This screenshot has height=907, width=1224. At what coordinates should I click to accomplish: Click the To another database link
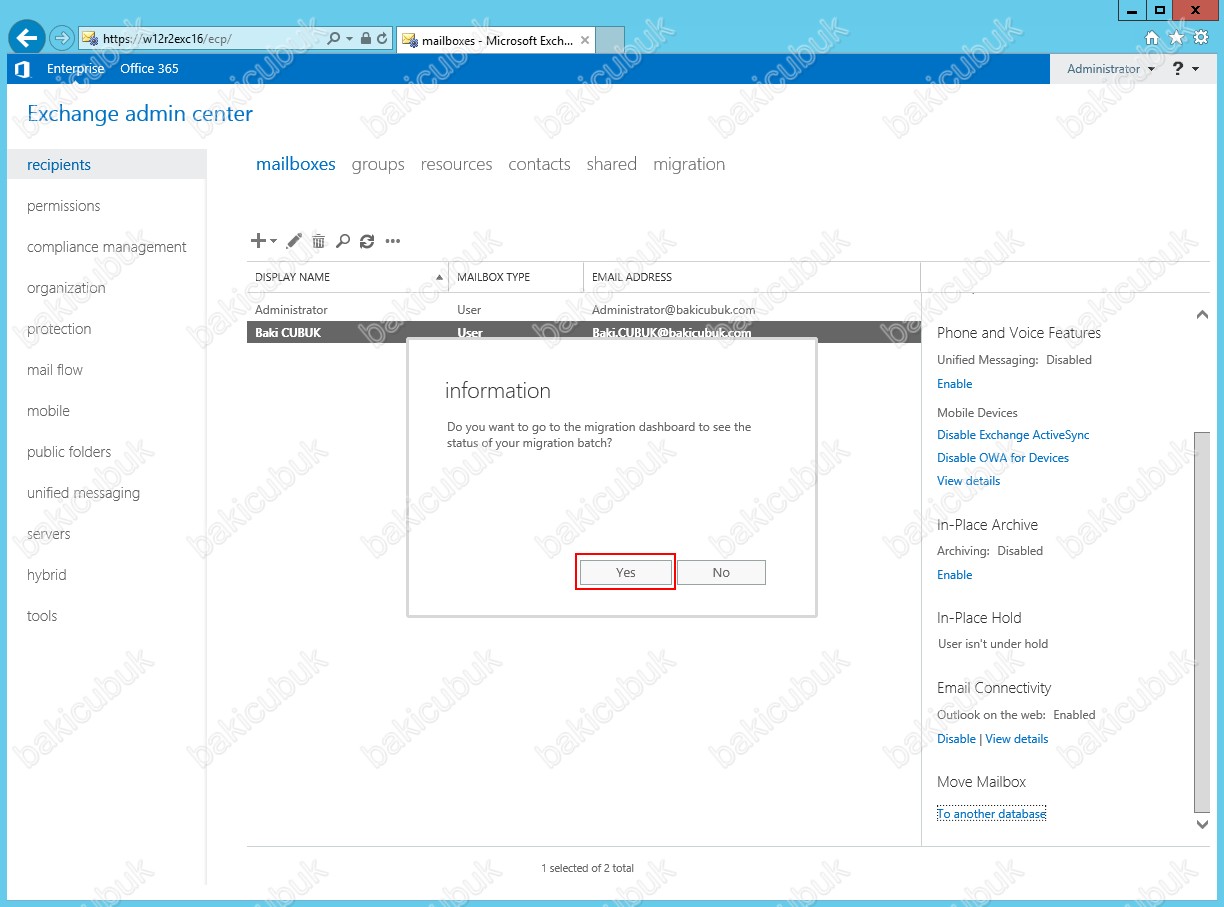(x=992, y=814)
